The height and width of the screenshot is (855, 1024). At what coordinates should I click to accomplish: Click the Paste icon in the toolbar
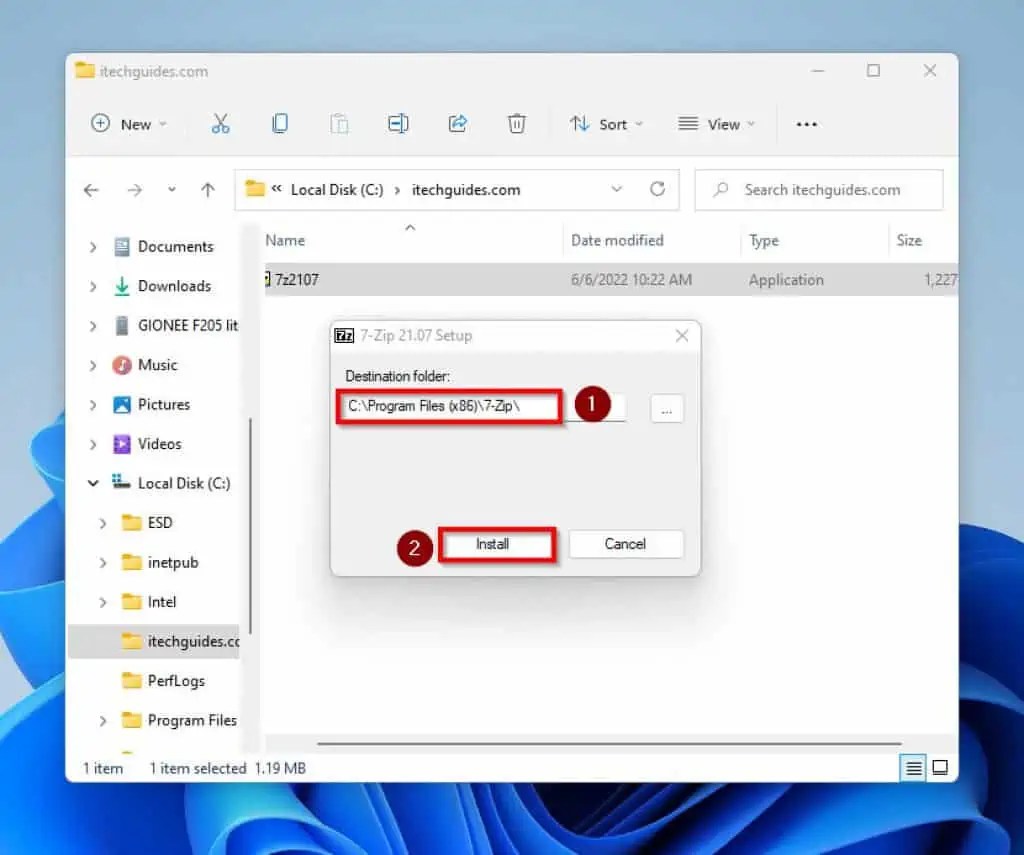coord(339,123)
